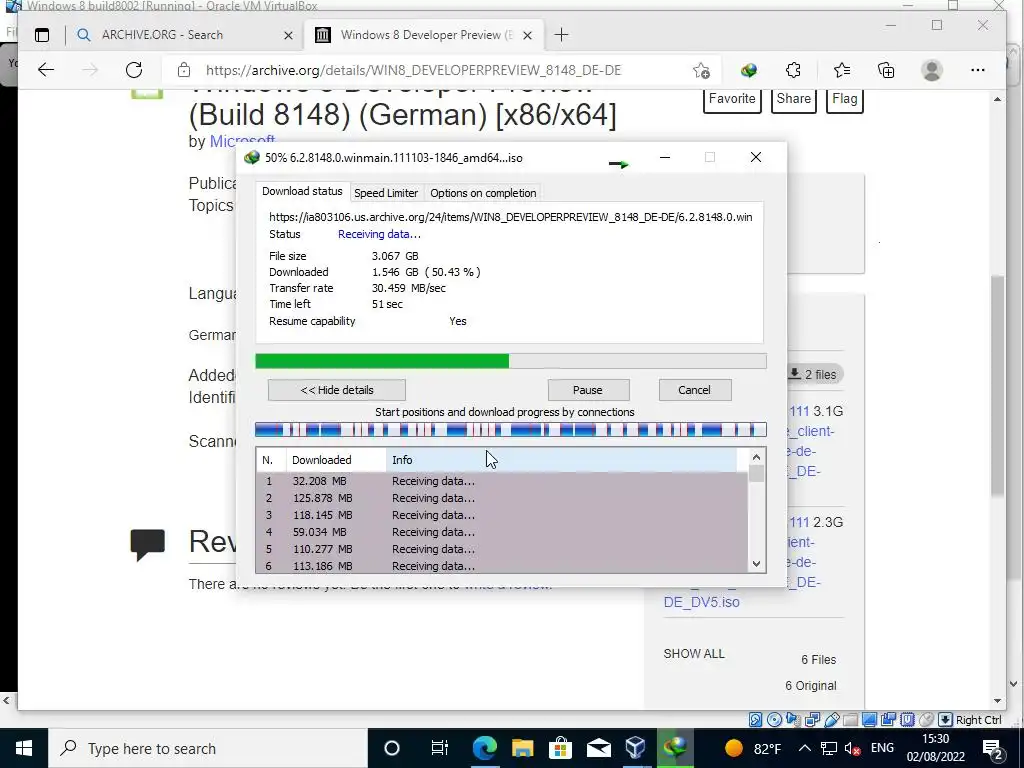Click Hide details in the download dialog

(337, 390)
